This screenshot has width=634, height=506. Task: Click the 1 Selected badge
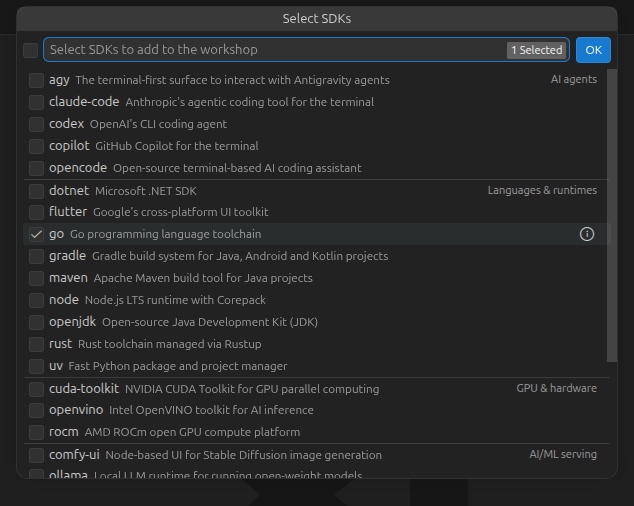537,50
